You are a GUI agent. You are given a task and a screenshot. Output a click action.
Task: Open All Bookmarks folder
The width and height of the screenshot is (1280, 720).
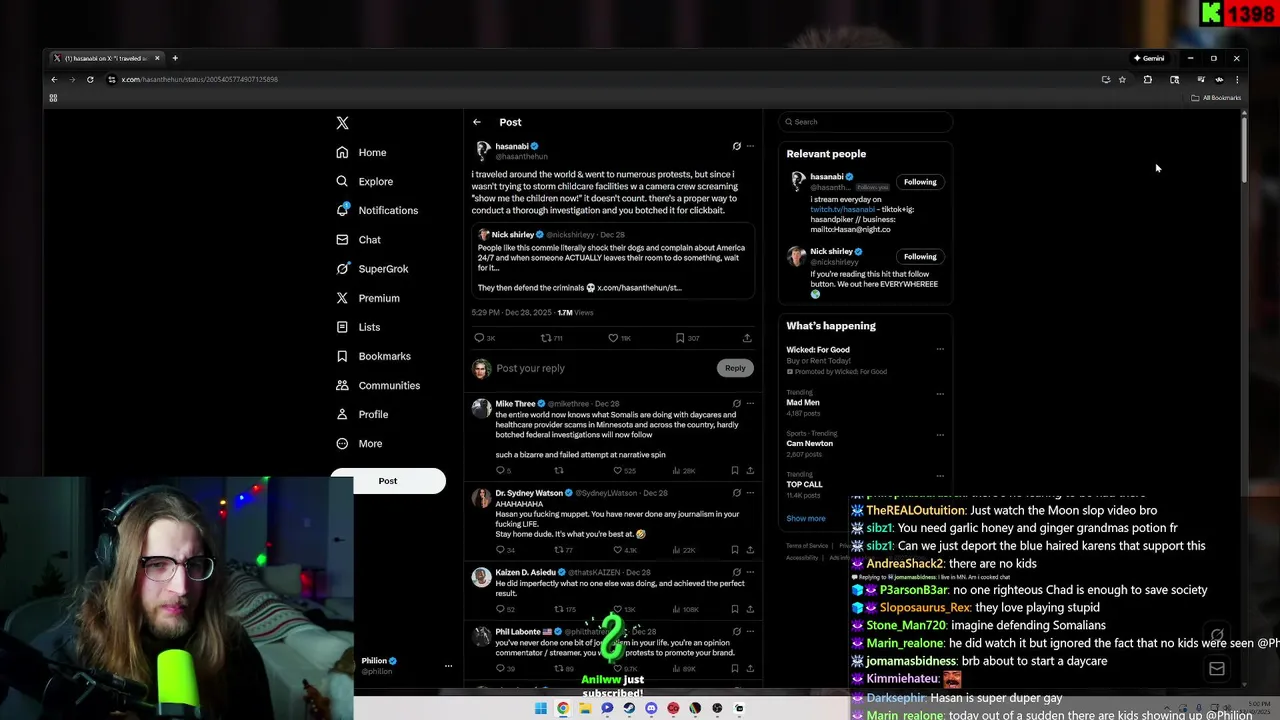(x=1216, y=98)
